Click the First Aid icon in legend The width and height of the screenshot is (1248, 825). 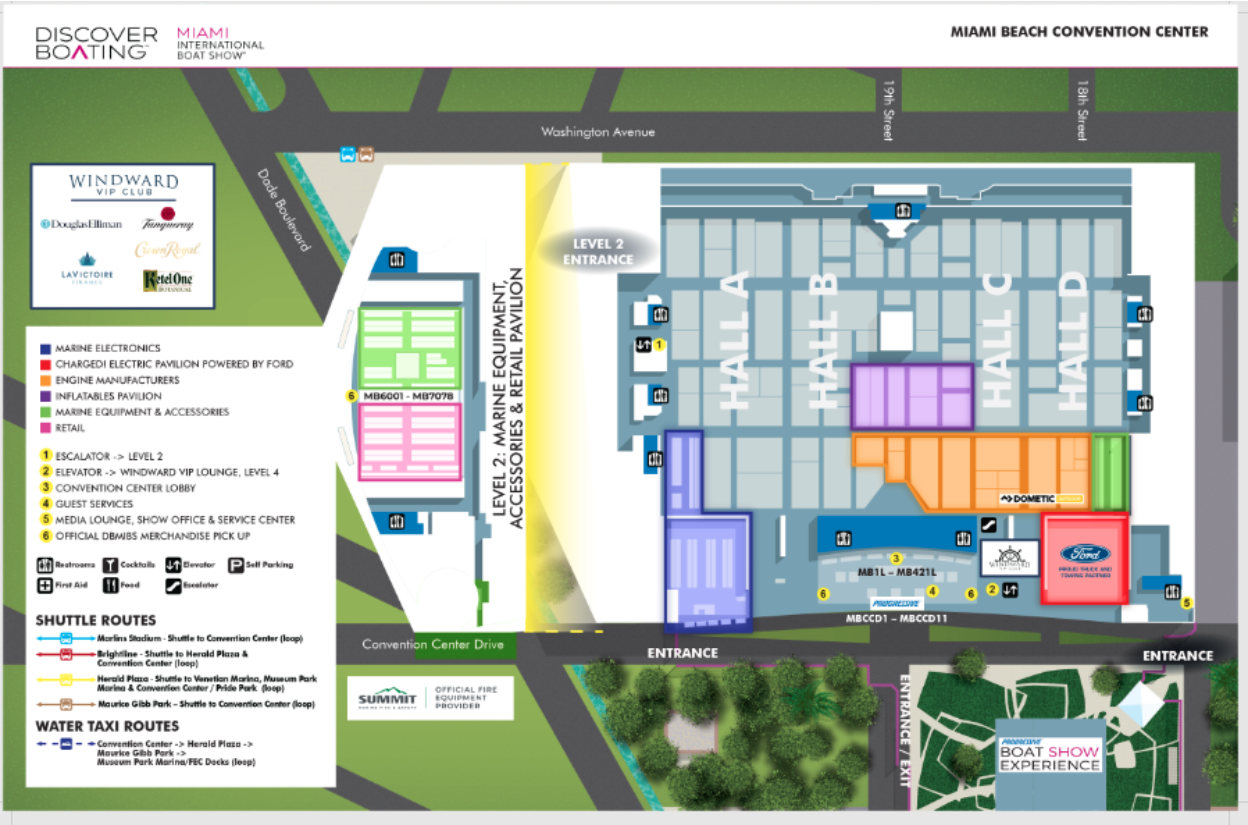click(x=43, y=585)
